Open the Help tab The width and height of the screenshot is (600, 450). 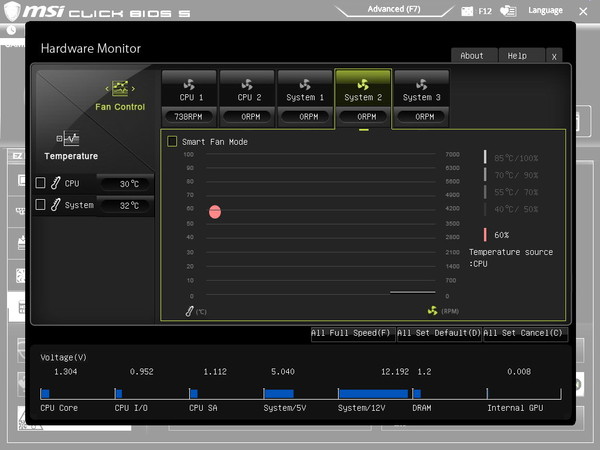coord(522,55)
